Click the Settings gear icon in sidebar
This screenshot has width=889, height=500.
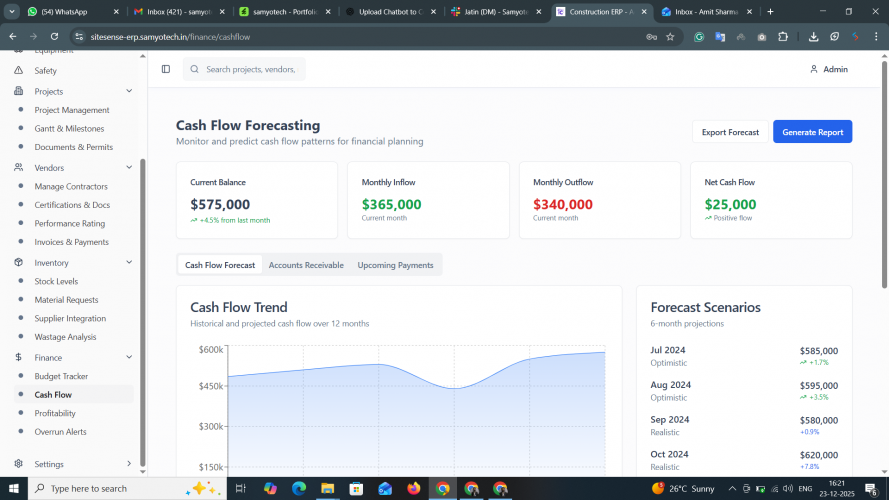[19, 464]
